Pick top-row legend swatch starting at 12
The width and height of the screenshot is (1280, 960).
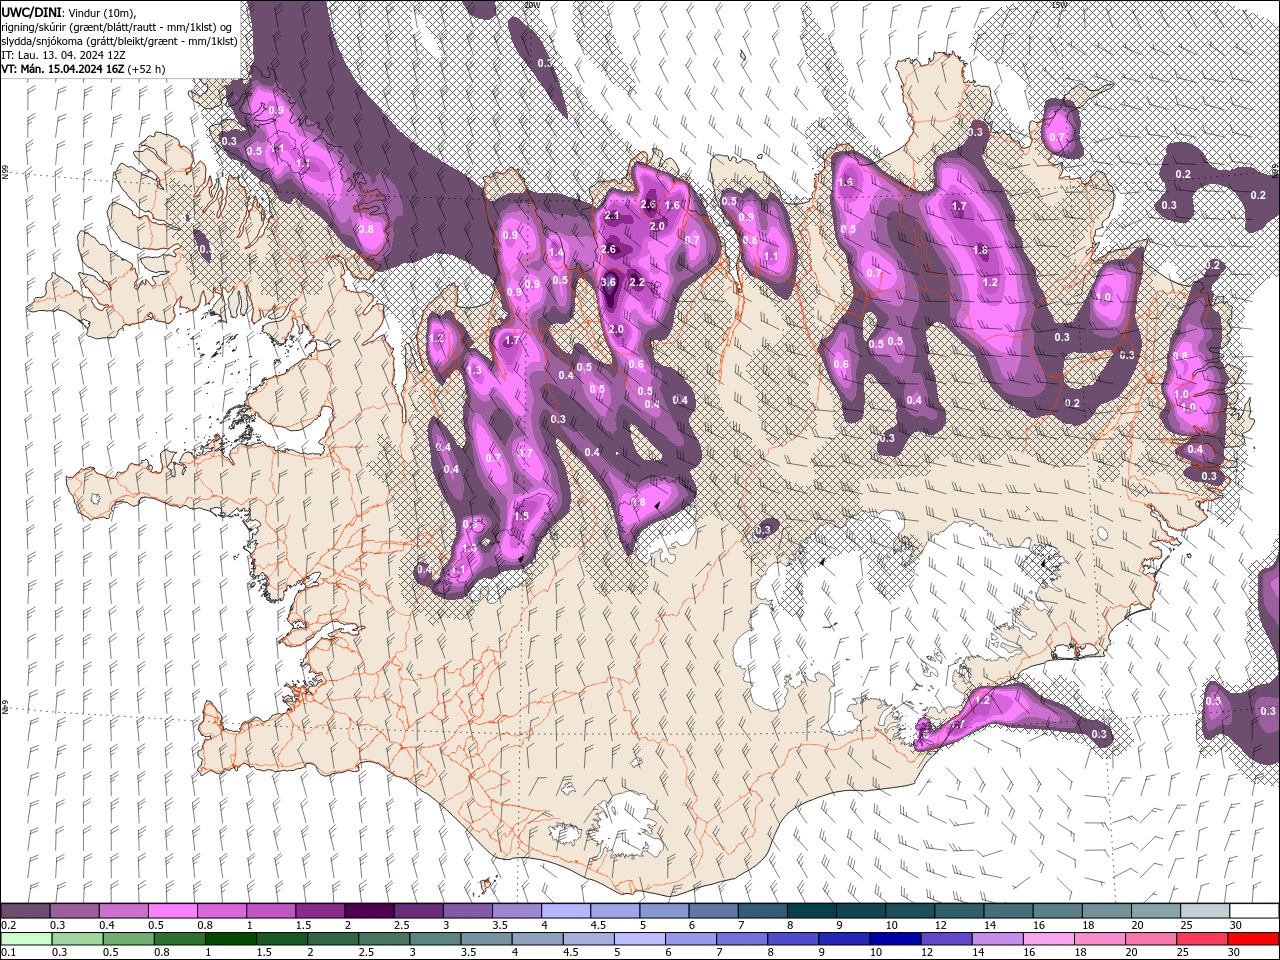(x=960, y=911)
